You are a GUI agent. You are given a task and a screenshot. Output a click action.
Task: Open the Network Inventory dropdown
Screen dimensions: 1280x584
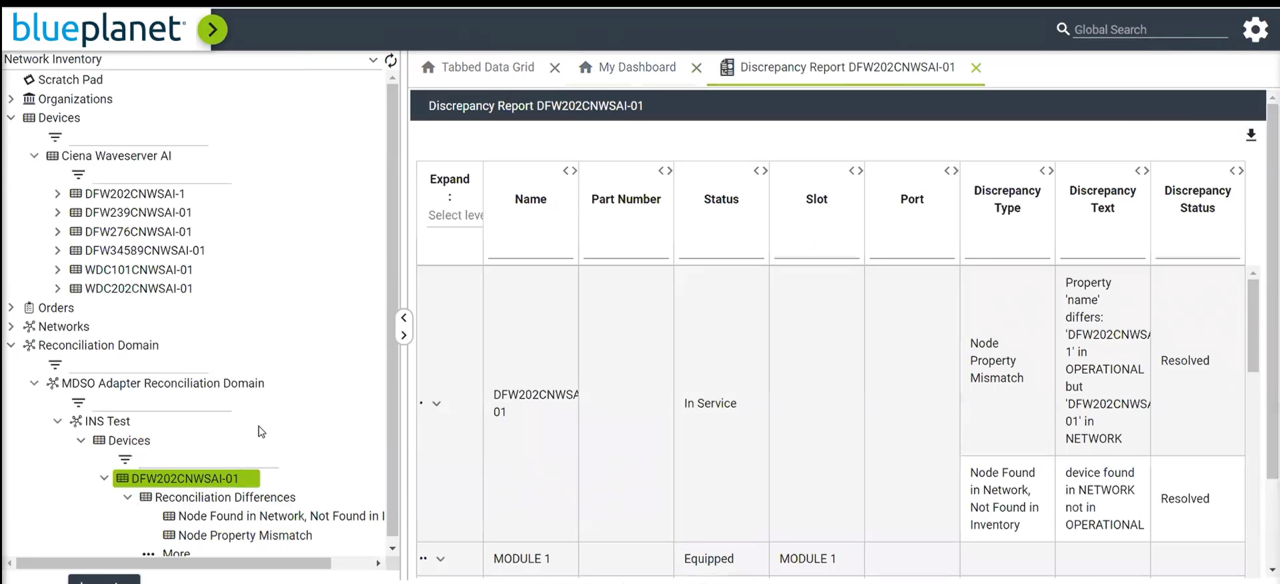tap(373, 61)
